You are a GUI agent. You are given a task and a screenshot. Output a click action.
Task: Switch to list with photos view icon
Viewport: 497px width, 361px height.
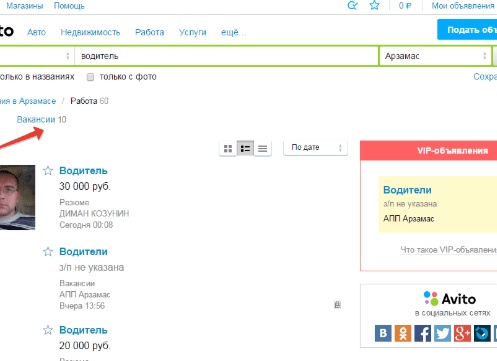pos(245,148)
